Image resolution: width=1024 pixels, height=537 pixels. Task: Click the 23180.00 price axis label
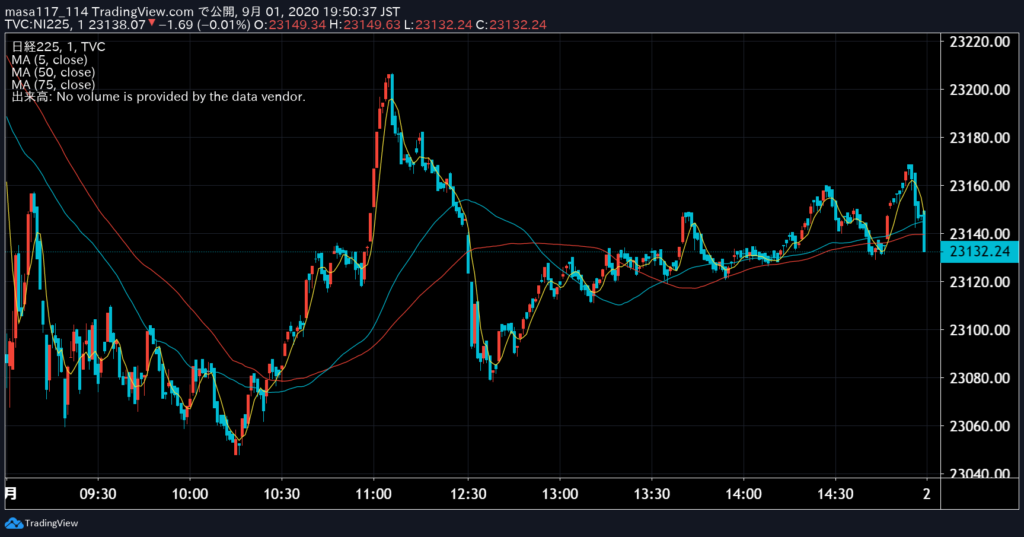point(980,138)
